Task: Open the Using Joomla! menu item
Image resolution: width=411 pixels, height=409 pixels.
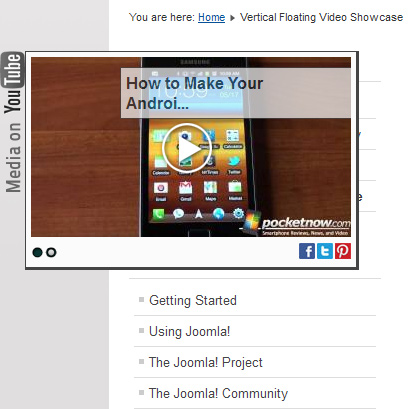Action: pos(189,331)
